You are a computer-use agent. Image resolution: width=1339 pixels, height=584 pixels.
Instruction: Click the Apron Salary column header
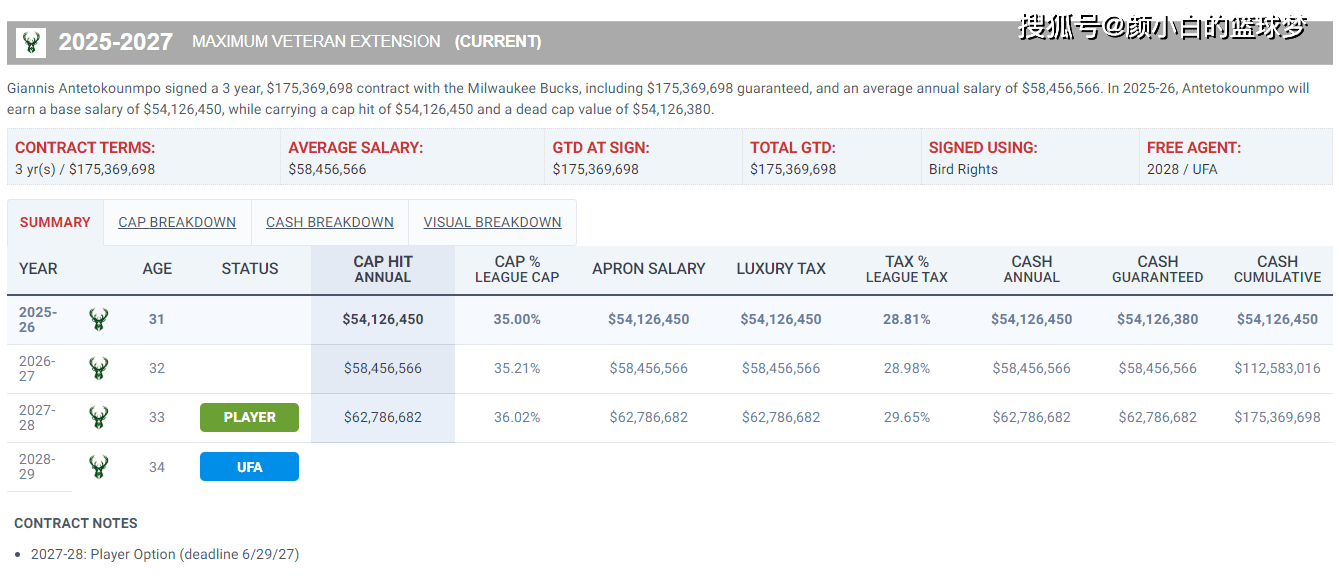649,269
